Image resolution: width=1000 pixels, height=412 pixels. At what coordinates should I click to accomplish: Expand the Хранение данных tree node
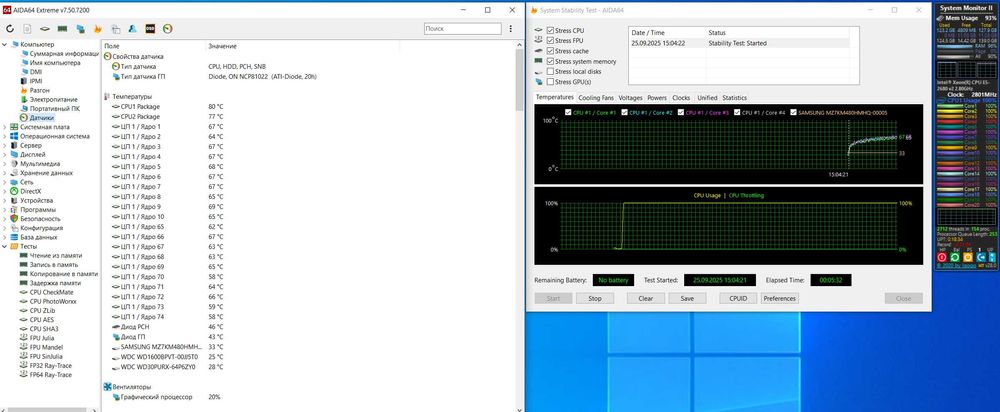coord(4,172)
